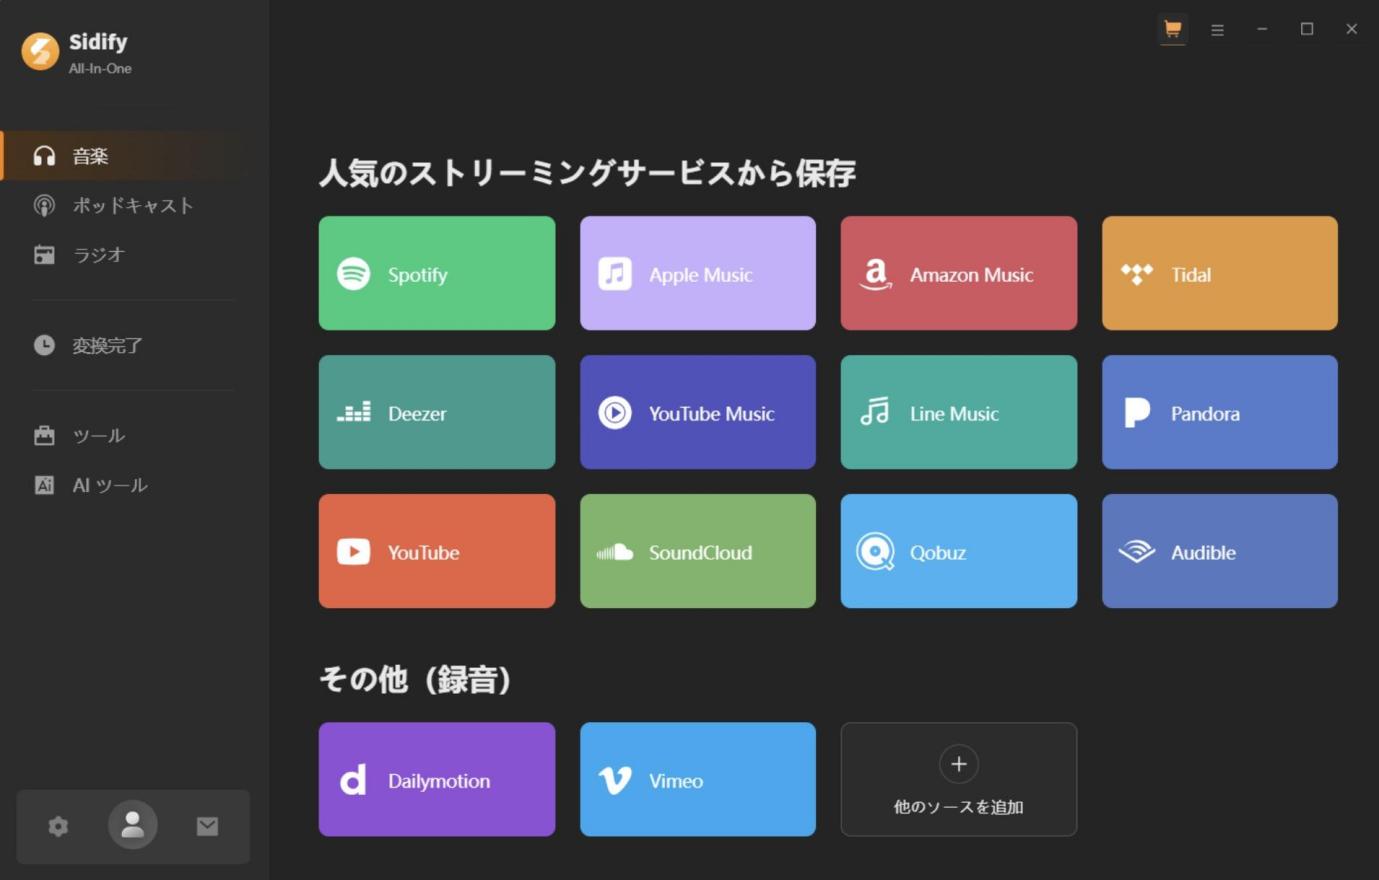Click the Spotify logo icon
The height and width of the screenshot is (880, 1379).
click(354, 274)
